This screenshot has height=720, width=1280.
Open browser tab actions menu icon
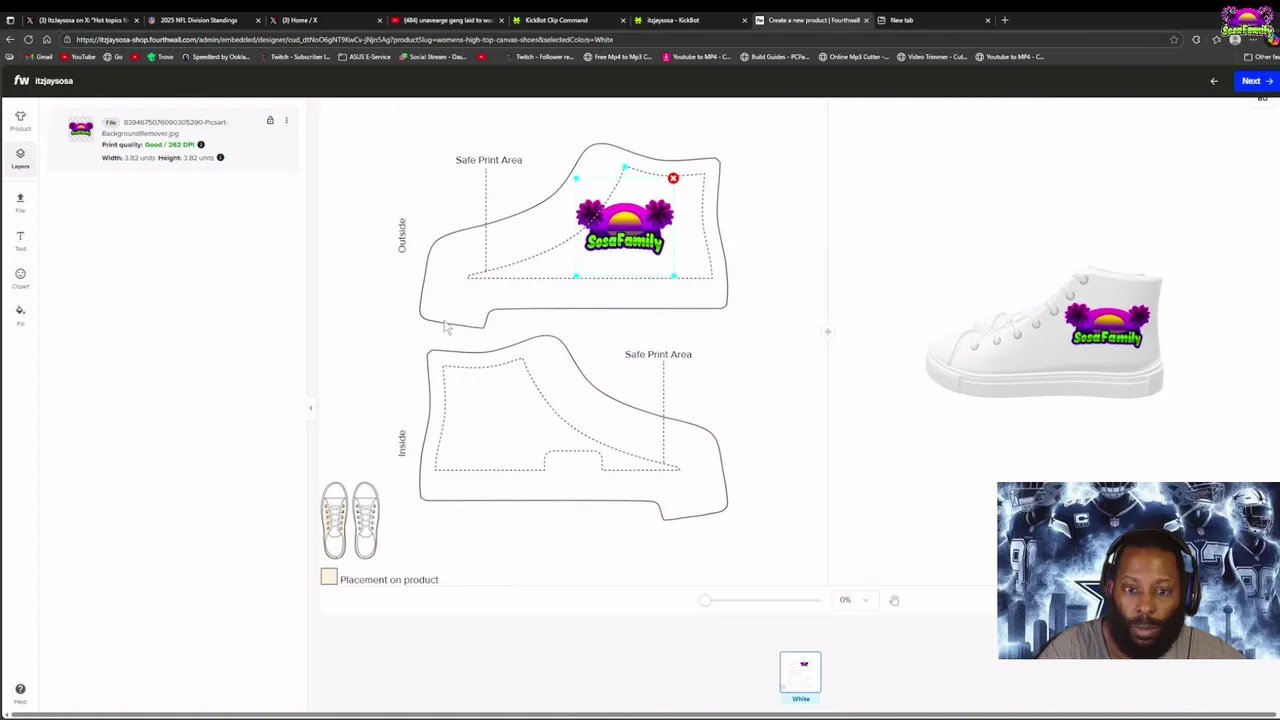point(10,20)
